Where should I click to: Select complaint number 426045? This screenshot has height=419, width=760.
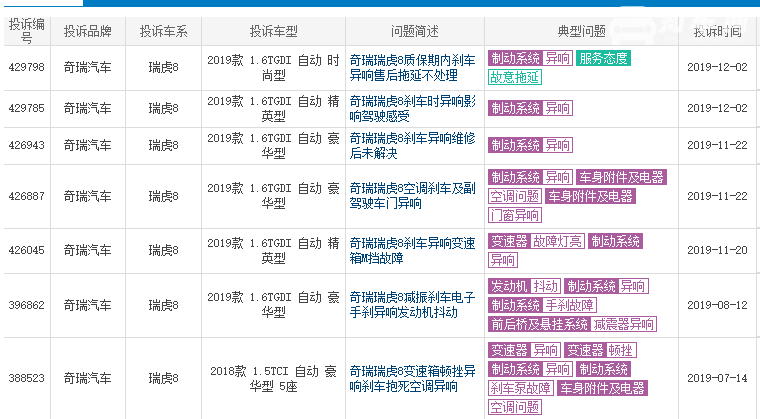click(27, 250)
